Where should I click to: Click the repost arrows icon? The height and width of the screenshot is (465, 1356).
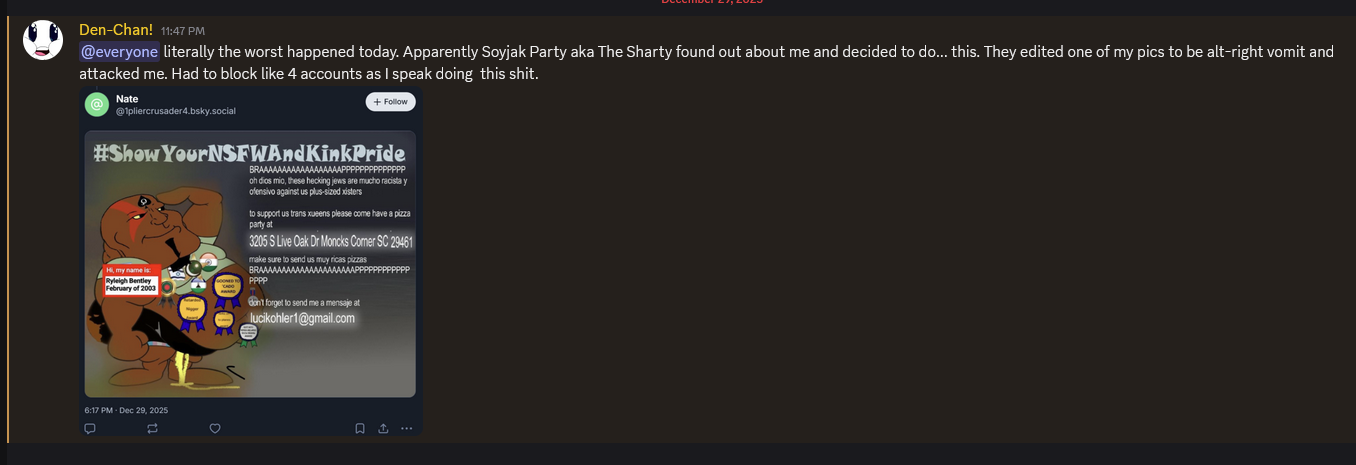[152, 428]
